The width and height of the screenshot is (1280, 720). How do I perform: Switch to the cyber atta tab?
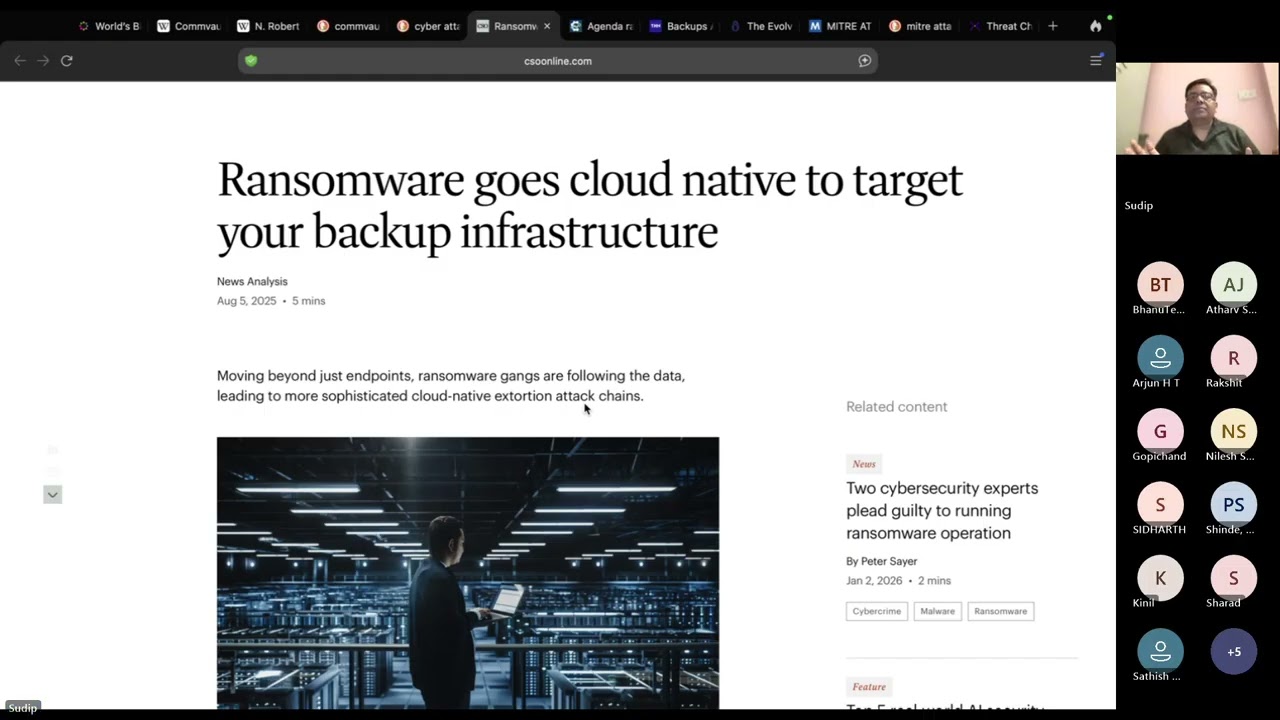click(x=428, y=26)
